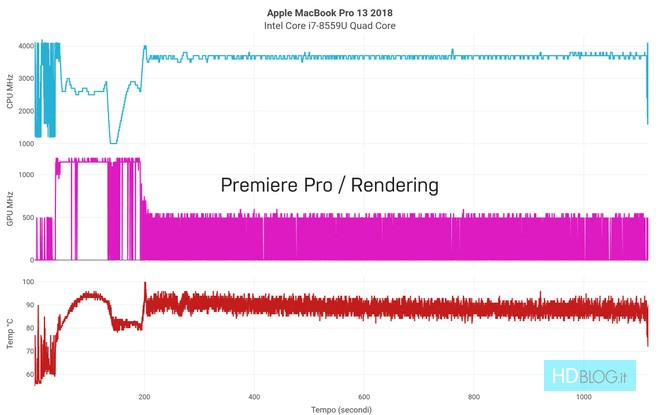This screenshot has height=415, width=660.
Task: Click the blue CPU frequency line
Action: coord(400,57)
